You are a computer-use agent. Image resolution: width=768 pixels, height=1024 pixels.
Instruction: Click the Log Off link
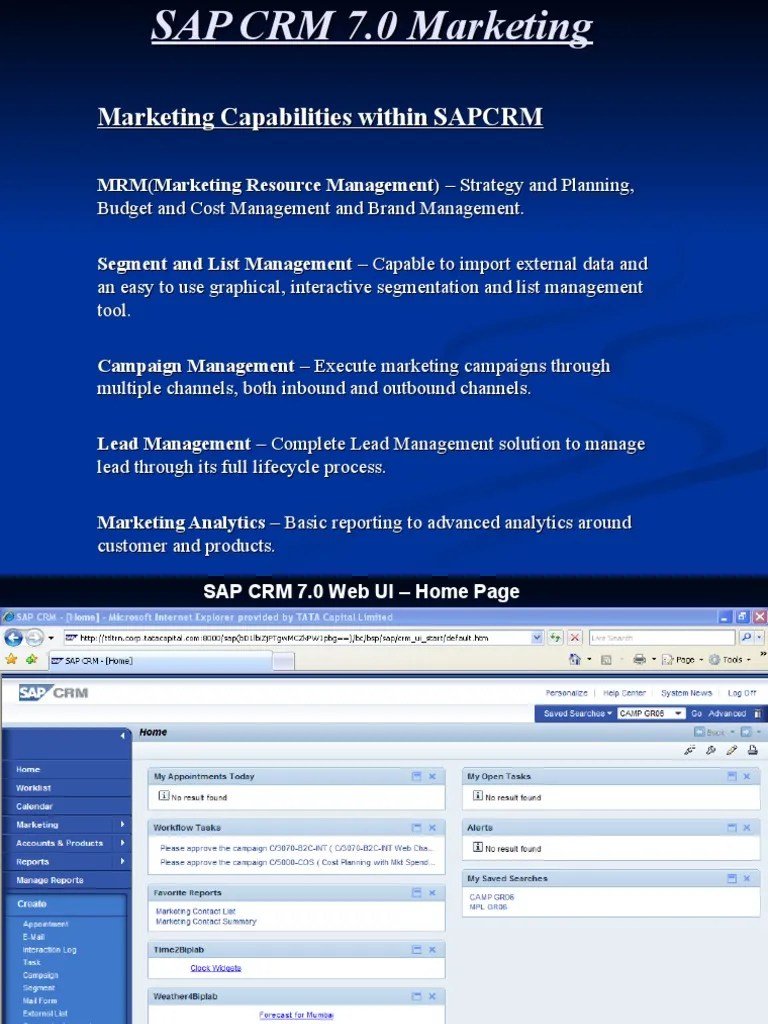pos(742,693)
